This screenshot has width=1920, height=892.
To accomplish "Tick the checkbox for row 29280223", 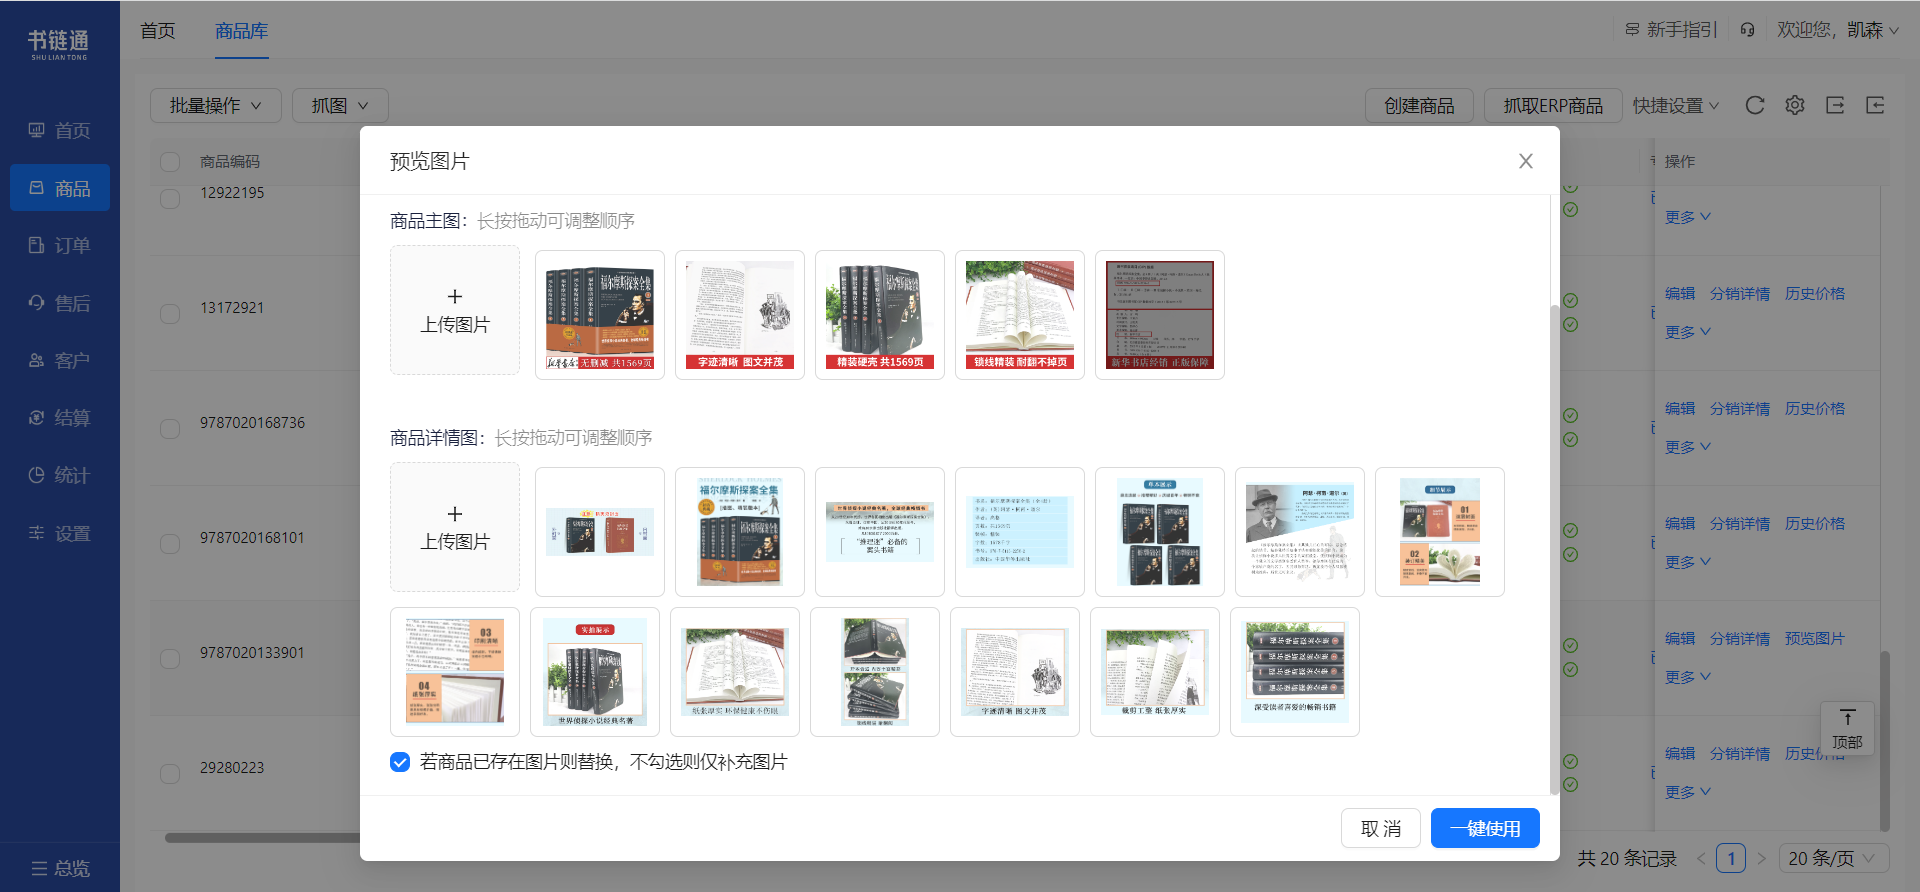I will coord(170,773).
